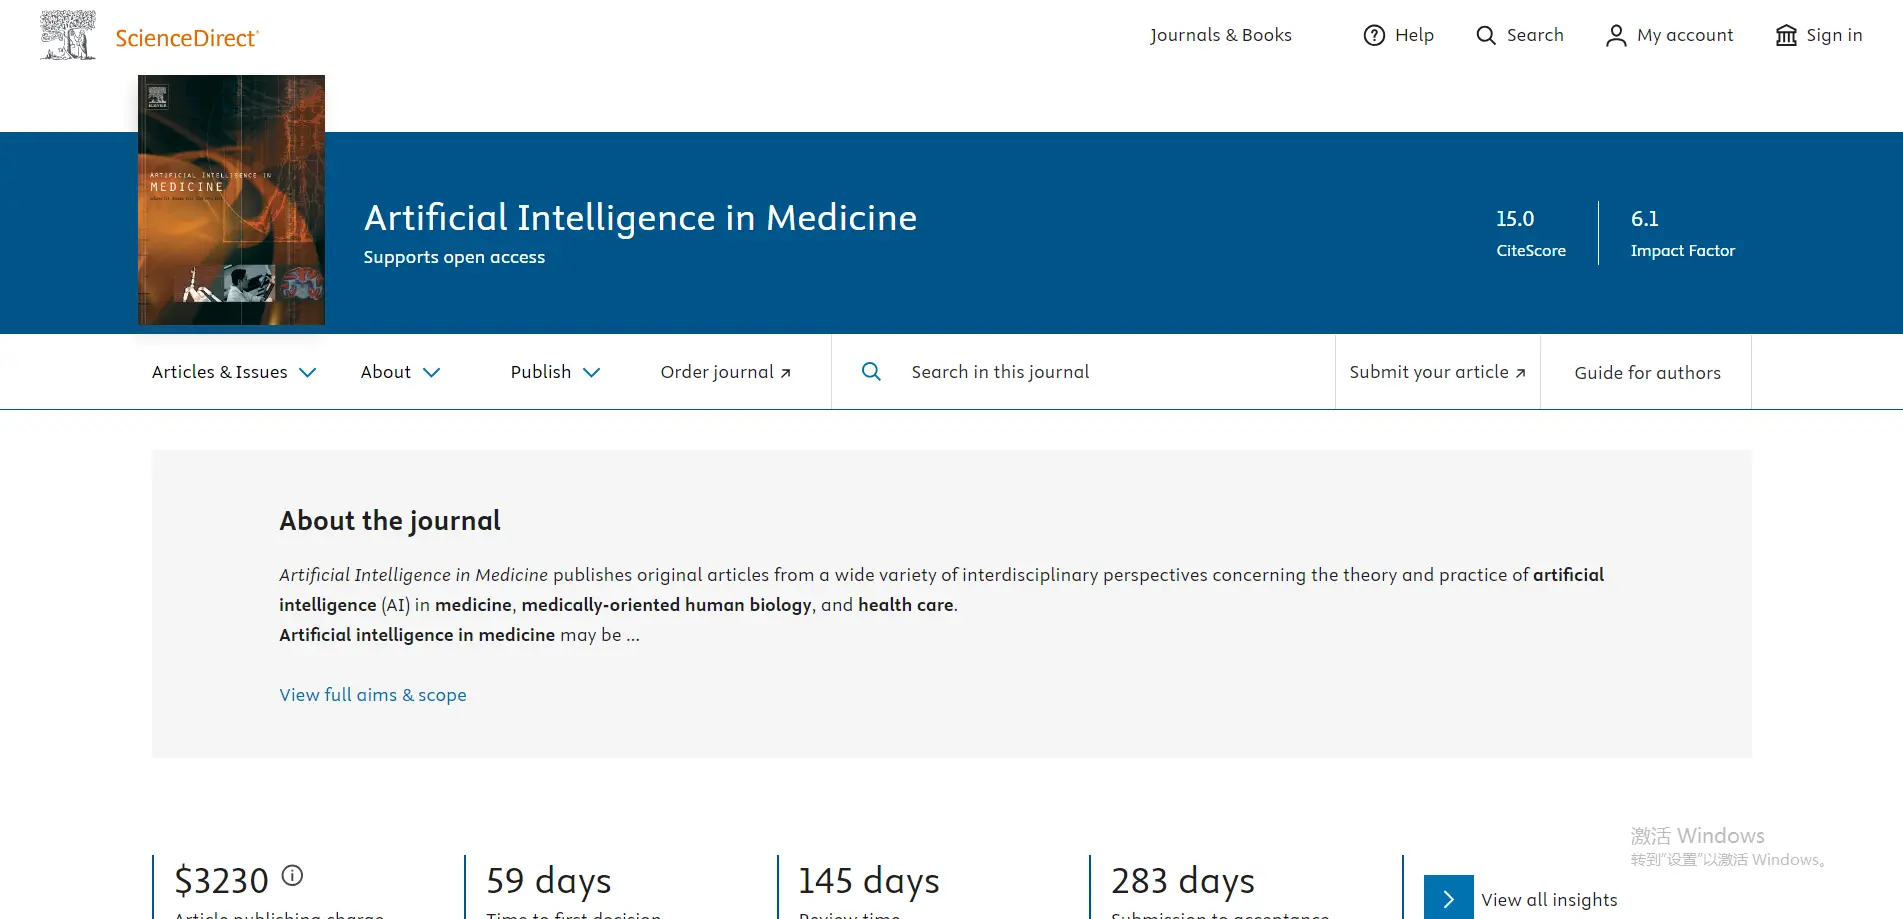Click the $3230 publishing charge value
The height and width of the screenshot is (919, 1903).
pos(222,881)
